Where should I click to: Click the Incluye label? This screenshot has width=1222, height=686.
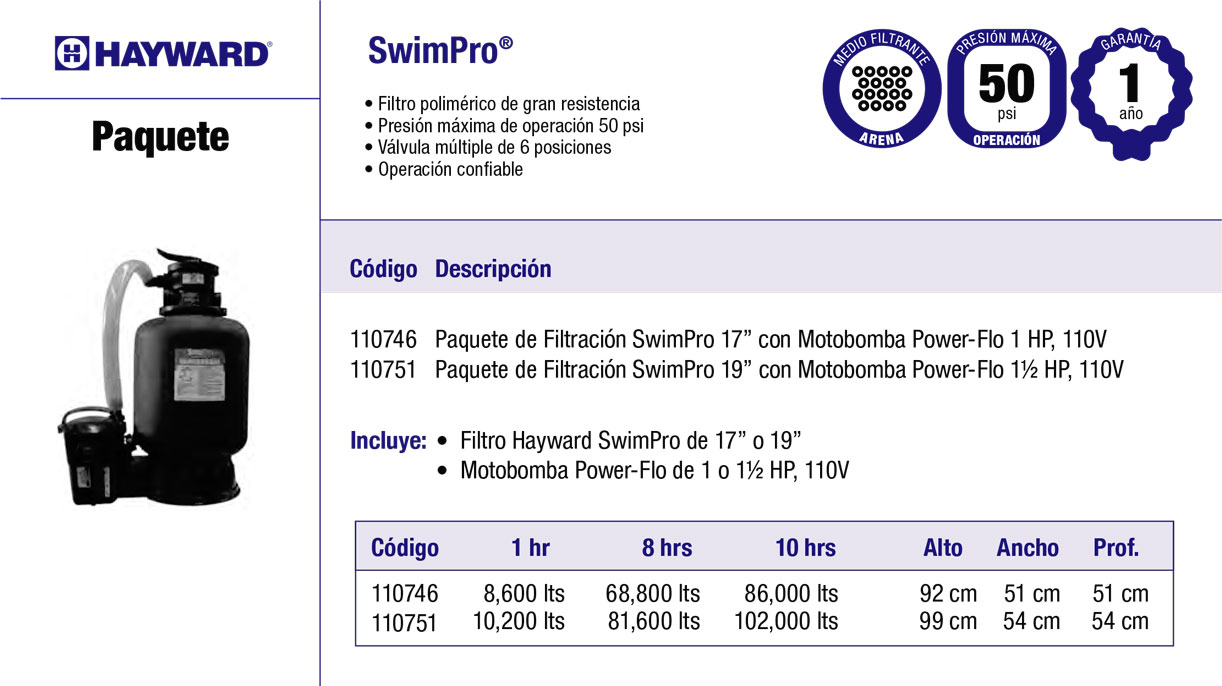(388, 440)
